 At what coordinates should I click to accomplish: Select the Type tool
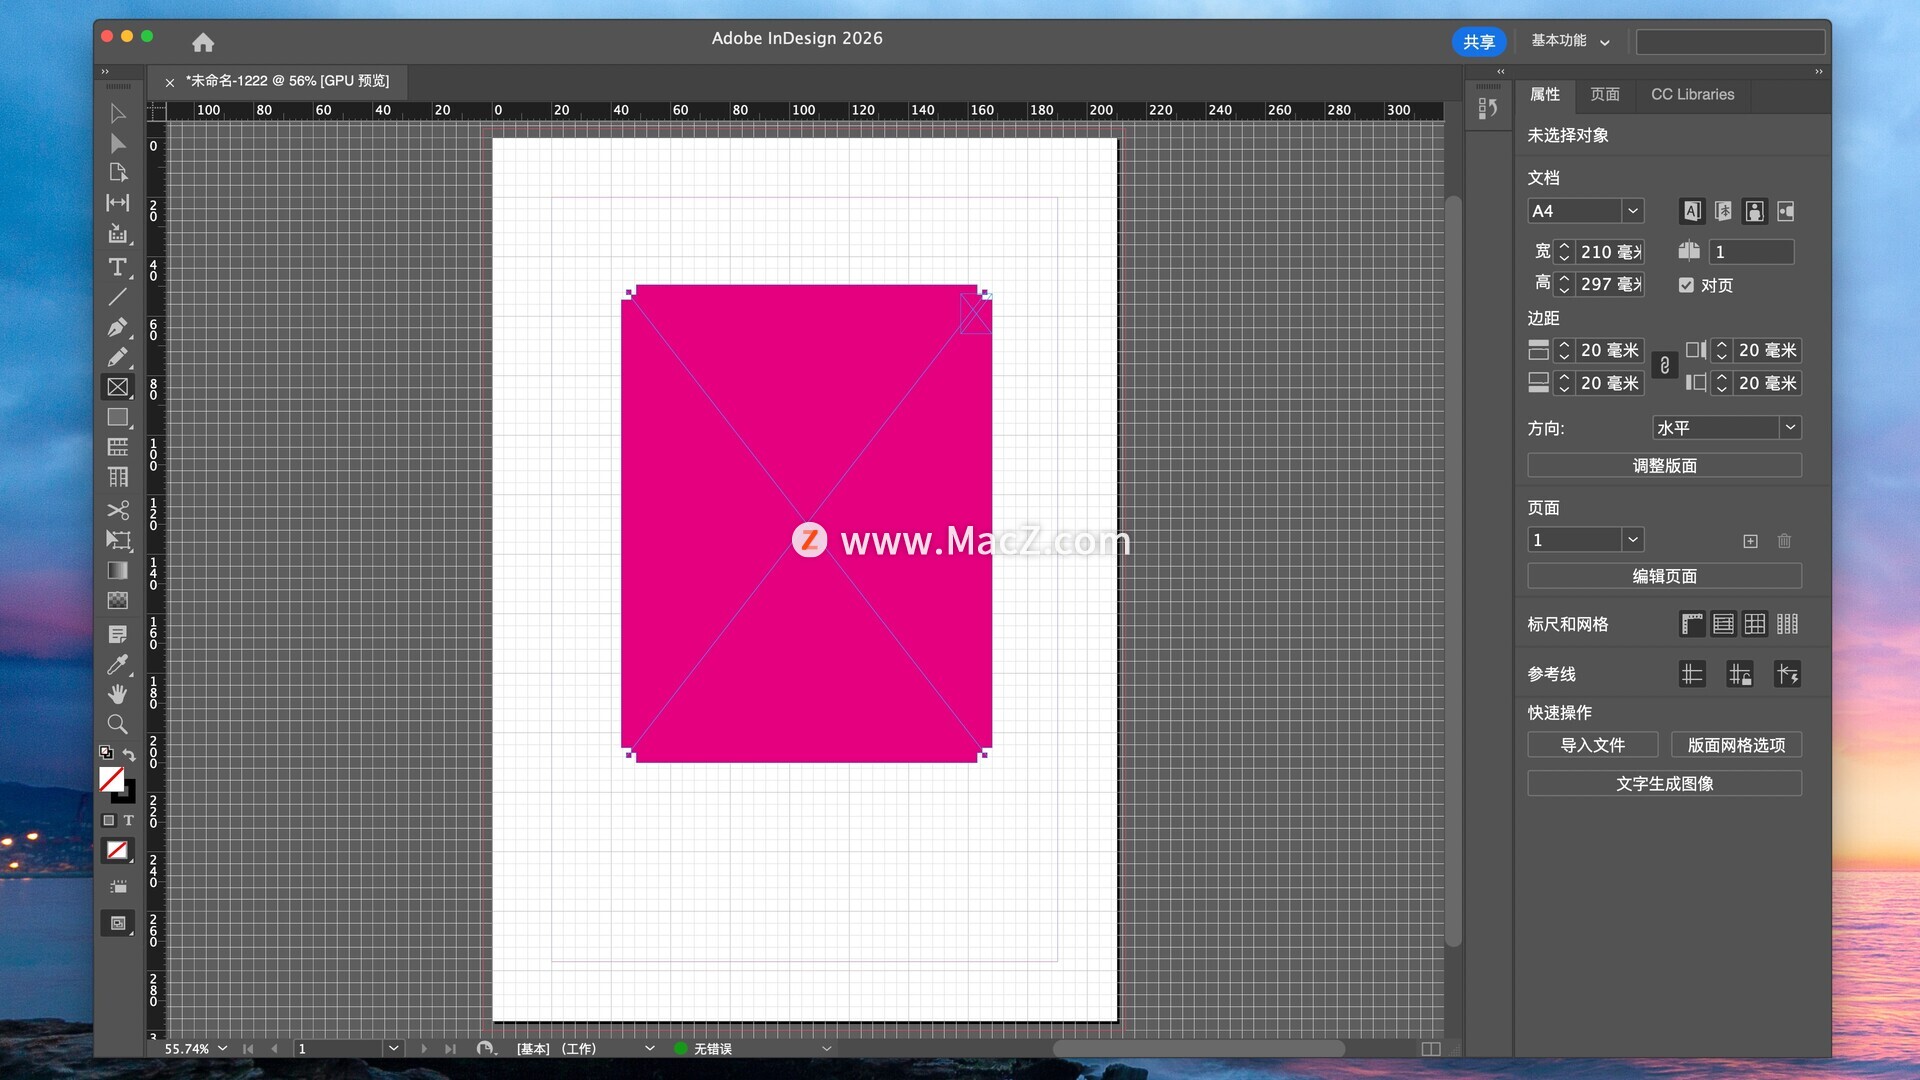coord(117,267)
